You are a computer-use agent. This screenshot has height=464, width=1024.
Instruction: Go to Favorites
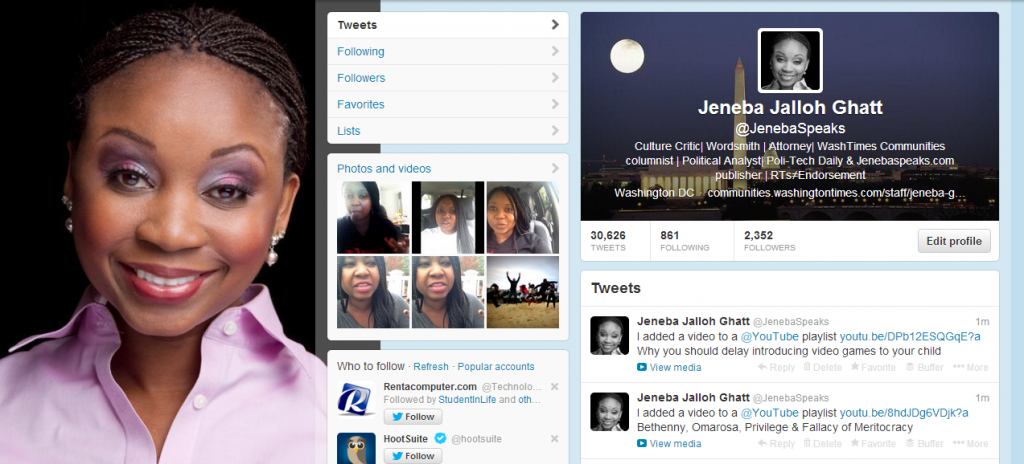click(448, 104)
